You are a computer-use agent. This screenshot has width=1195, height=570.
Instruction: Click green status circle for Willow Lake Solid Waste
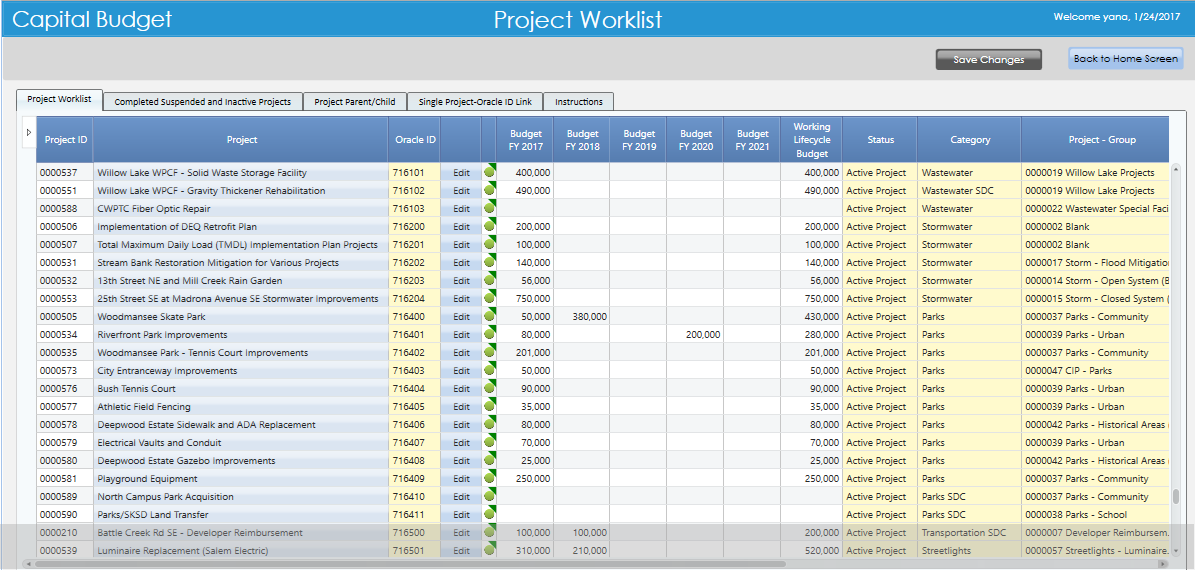(x=489, y=173)
